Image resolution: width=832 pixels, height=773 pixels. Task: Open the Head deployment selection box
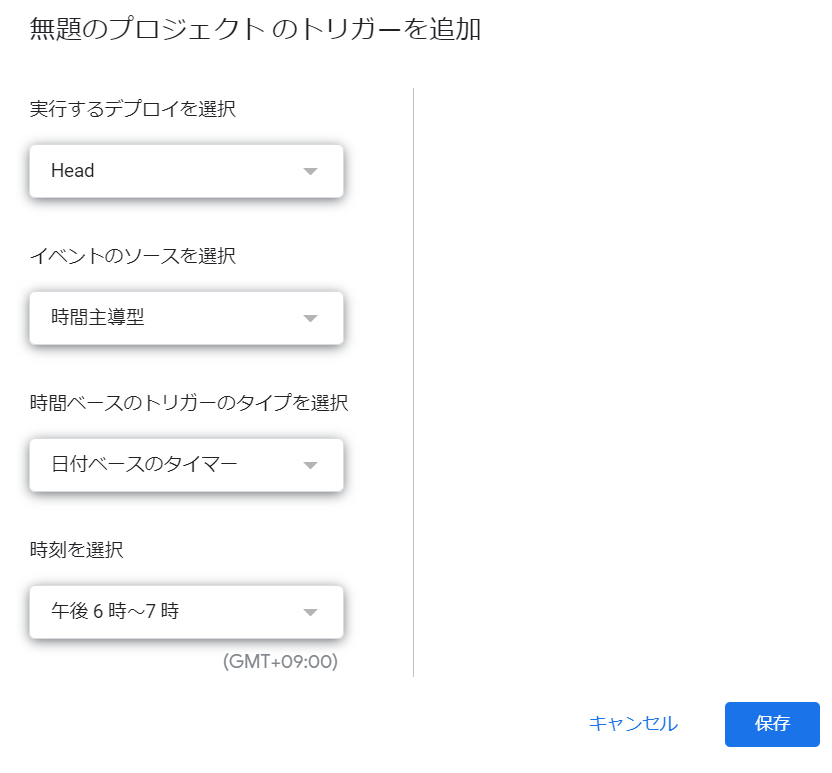pos(186,171)
